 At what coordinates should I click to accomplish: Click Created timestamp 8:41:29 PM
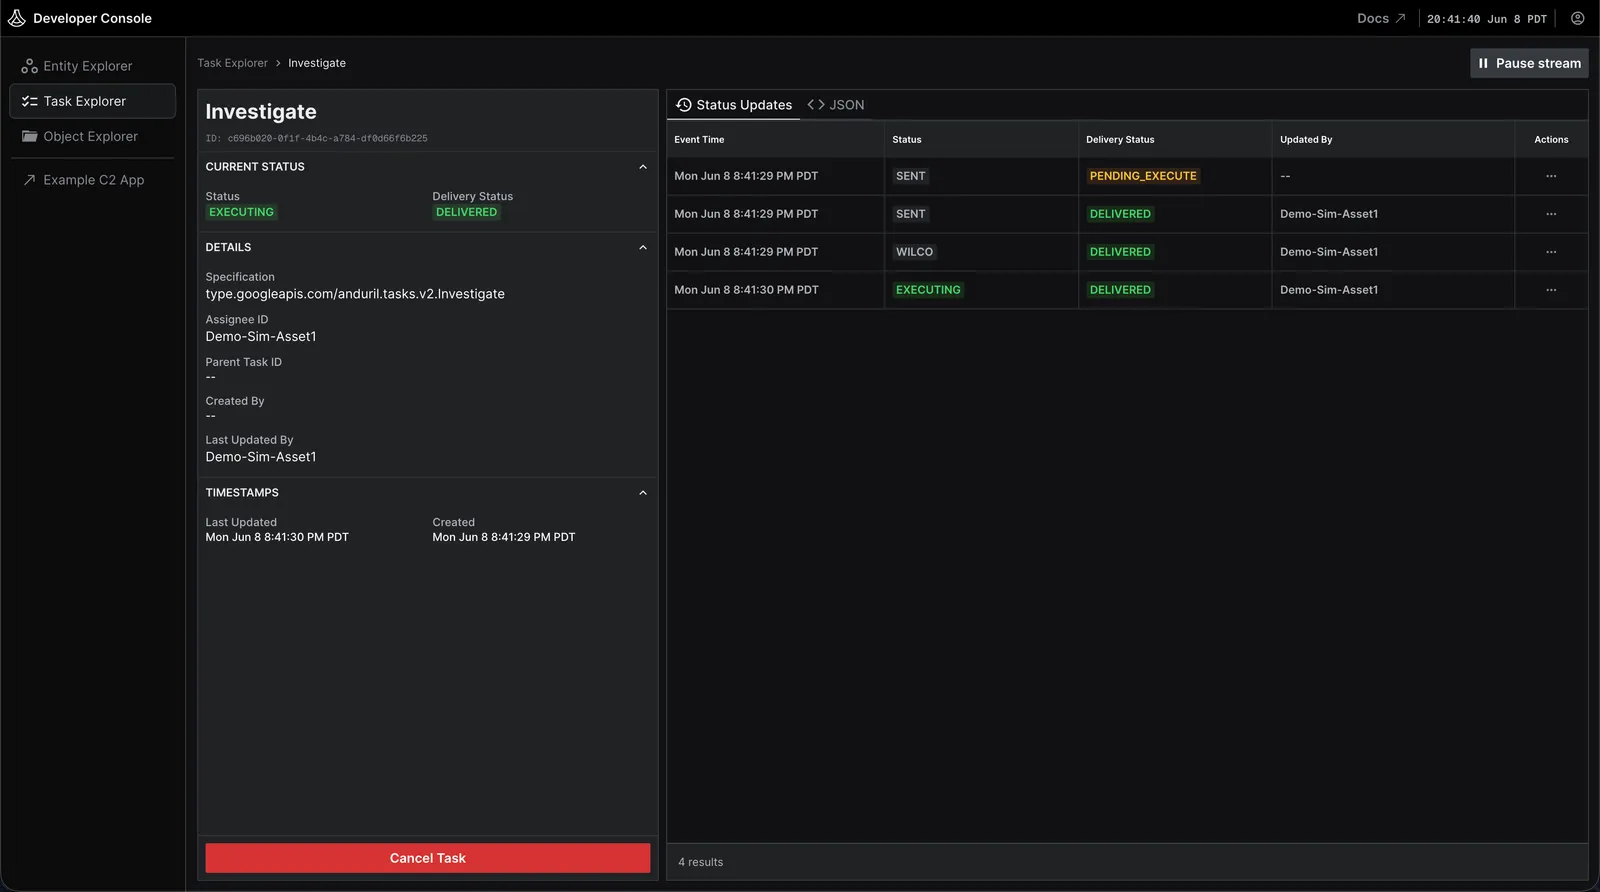click(x=504, y=537)
